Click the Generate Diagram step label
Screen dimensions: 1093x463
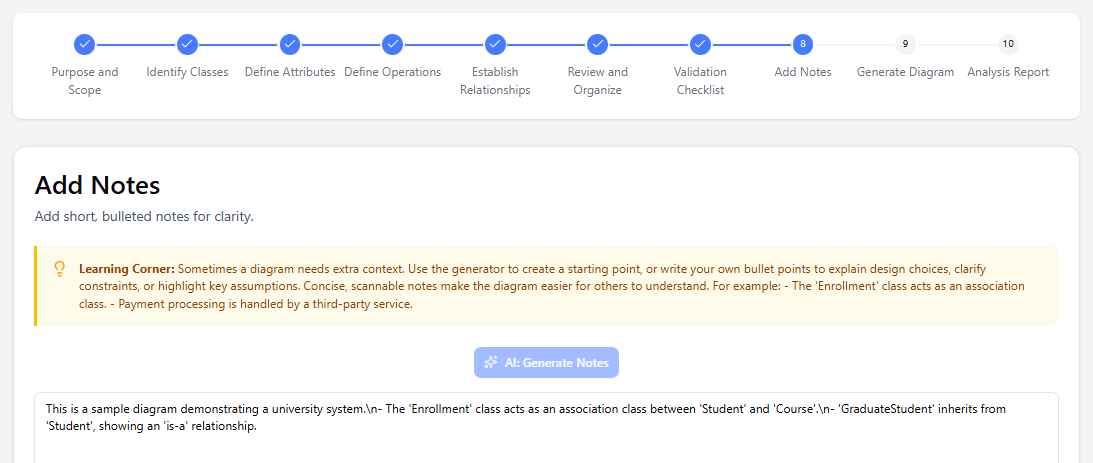tap(905, 72)
